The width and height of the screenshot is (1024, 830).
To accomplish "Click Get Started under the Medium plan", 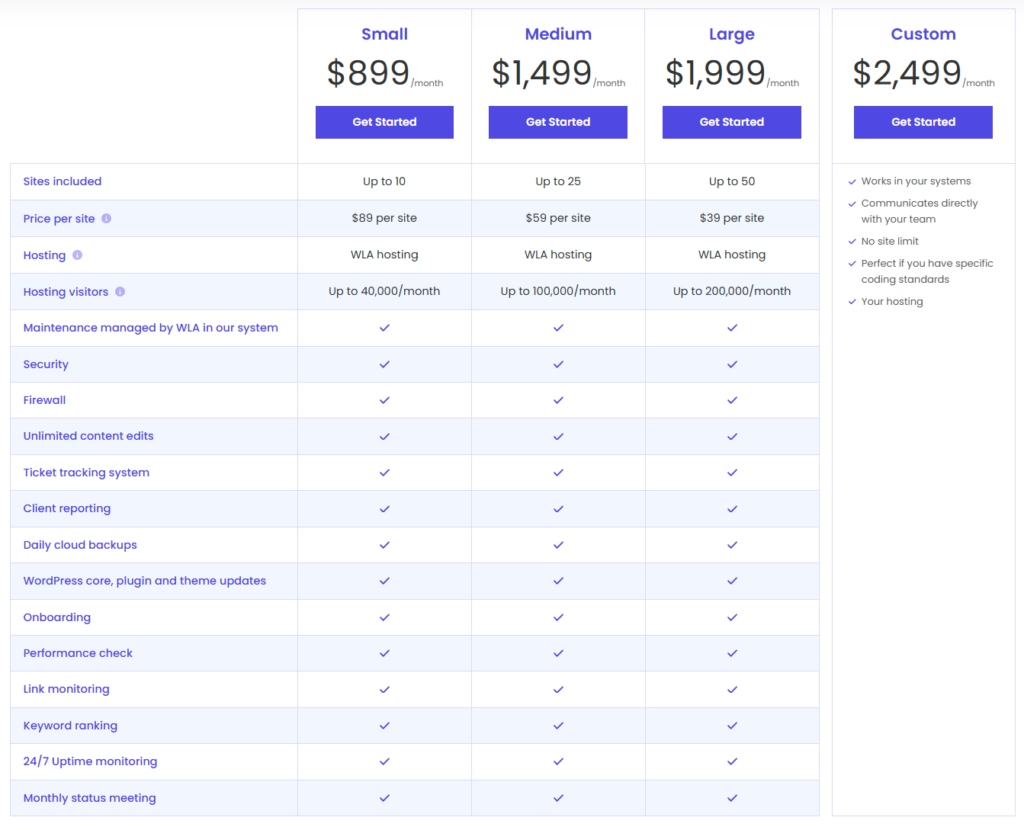I will [x=558, y=122].
